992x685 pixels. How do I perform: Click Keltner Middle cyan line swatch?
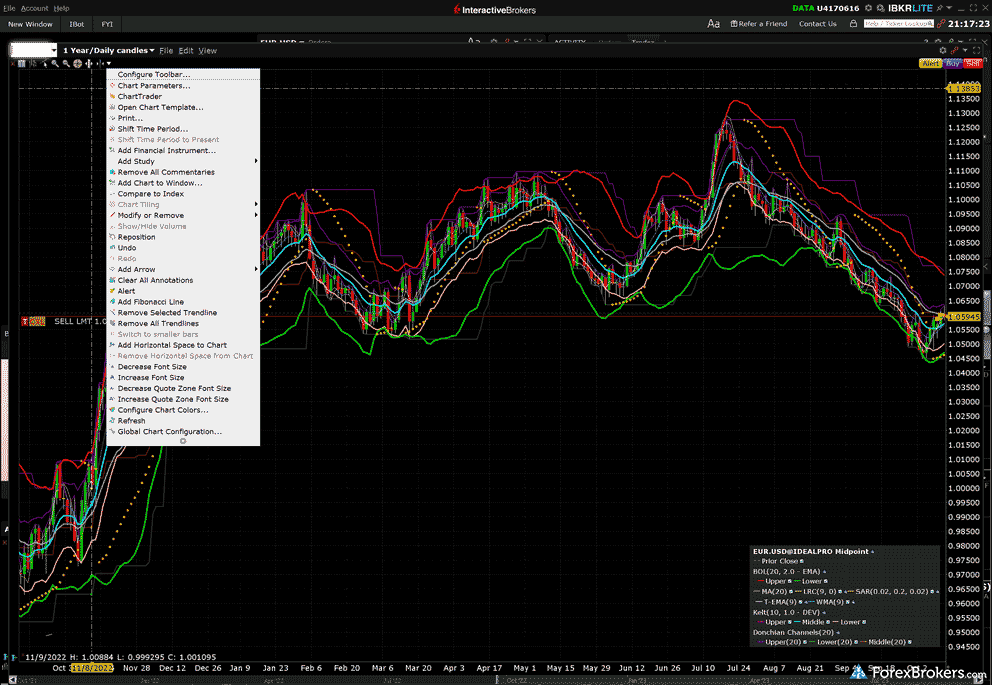[x=797, y=622]
